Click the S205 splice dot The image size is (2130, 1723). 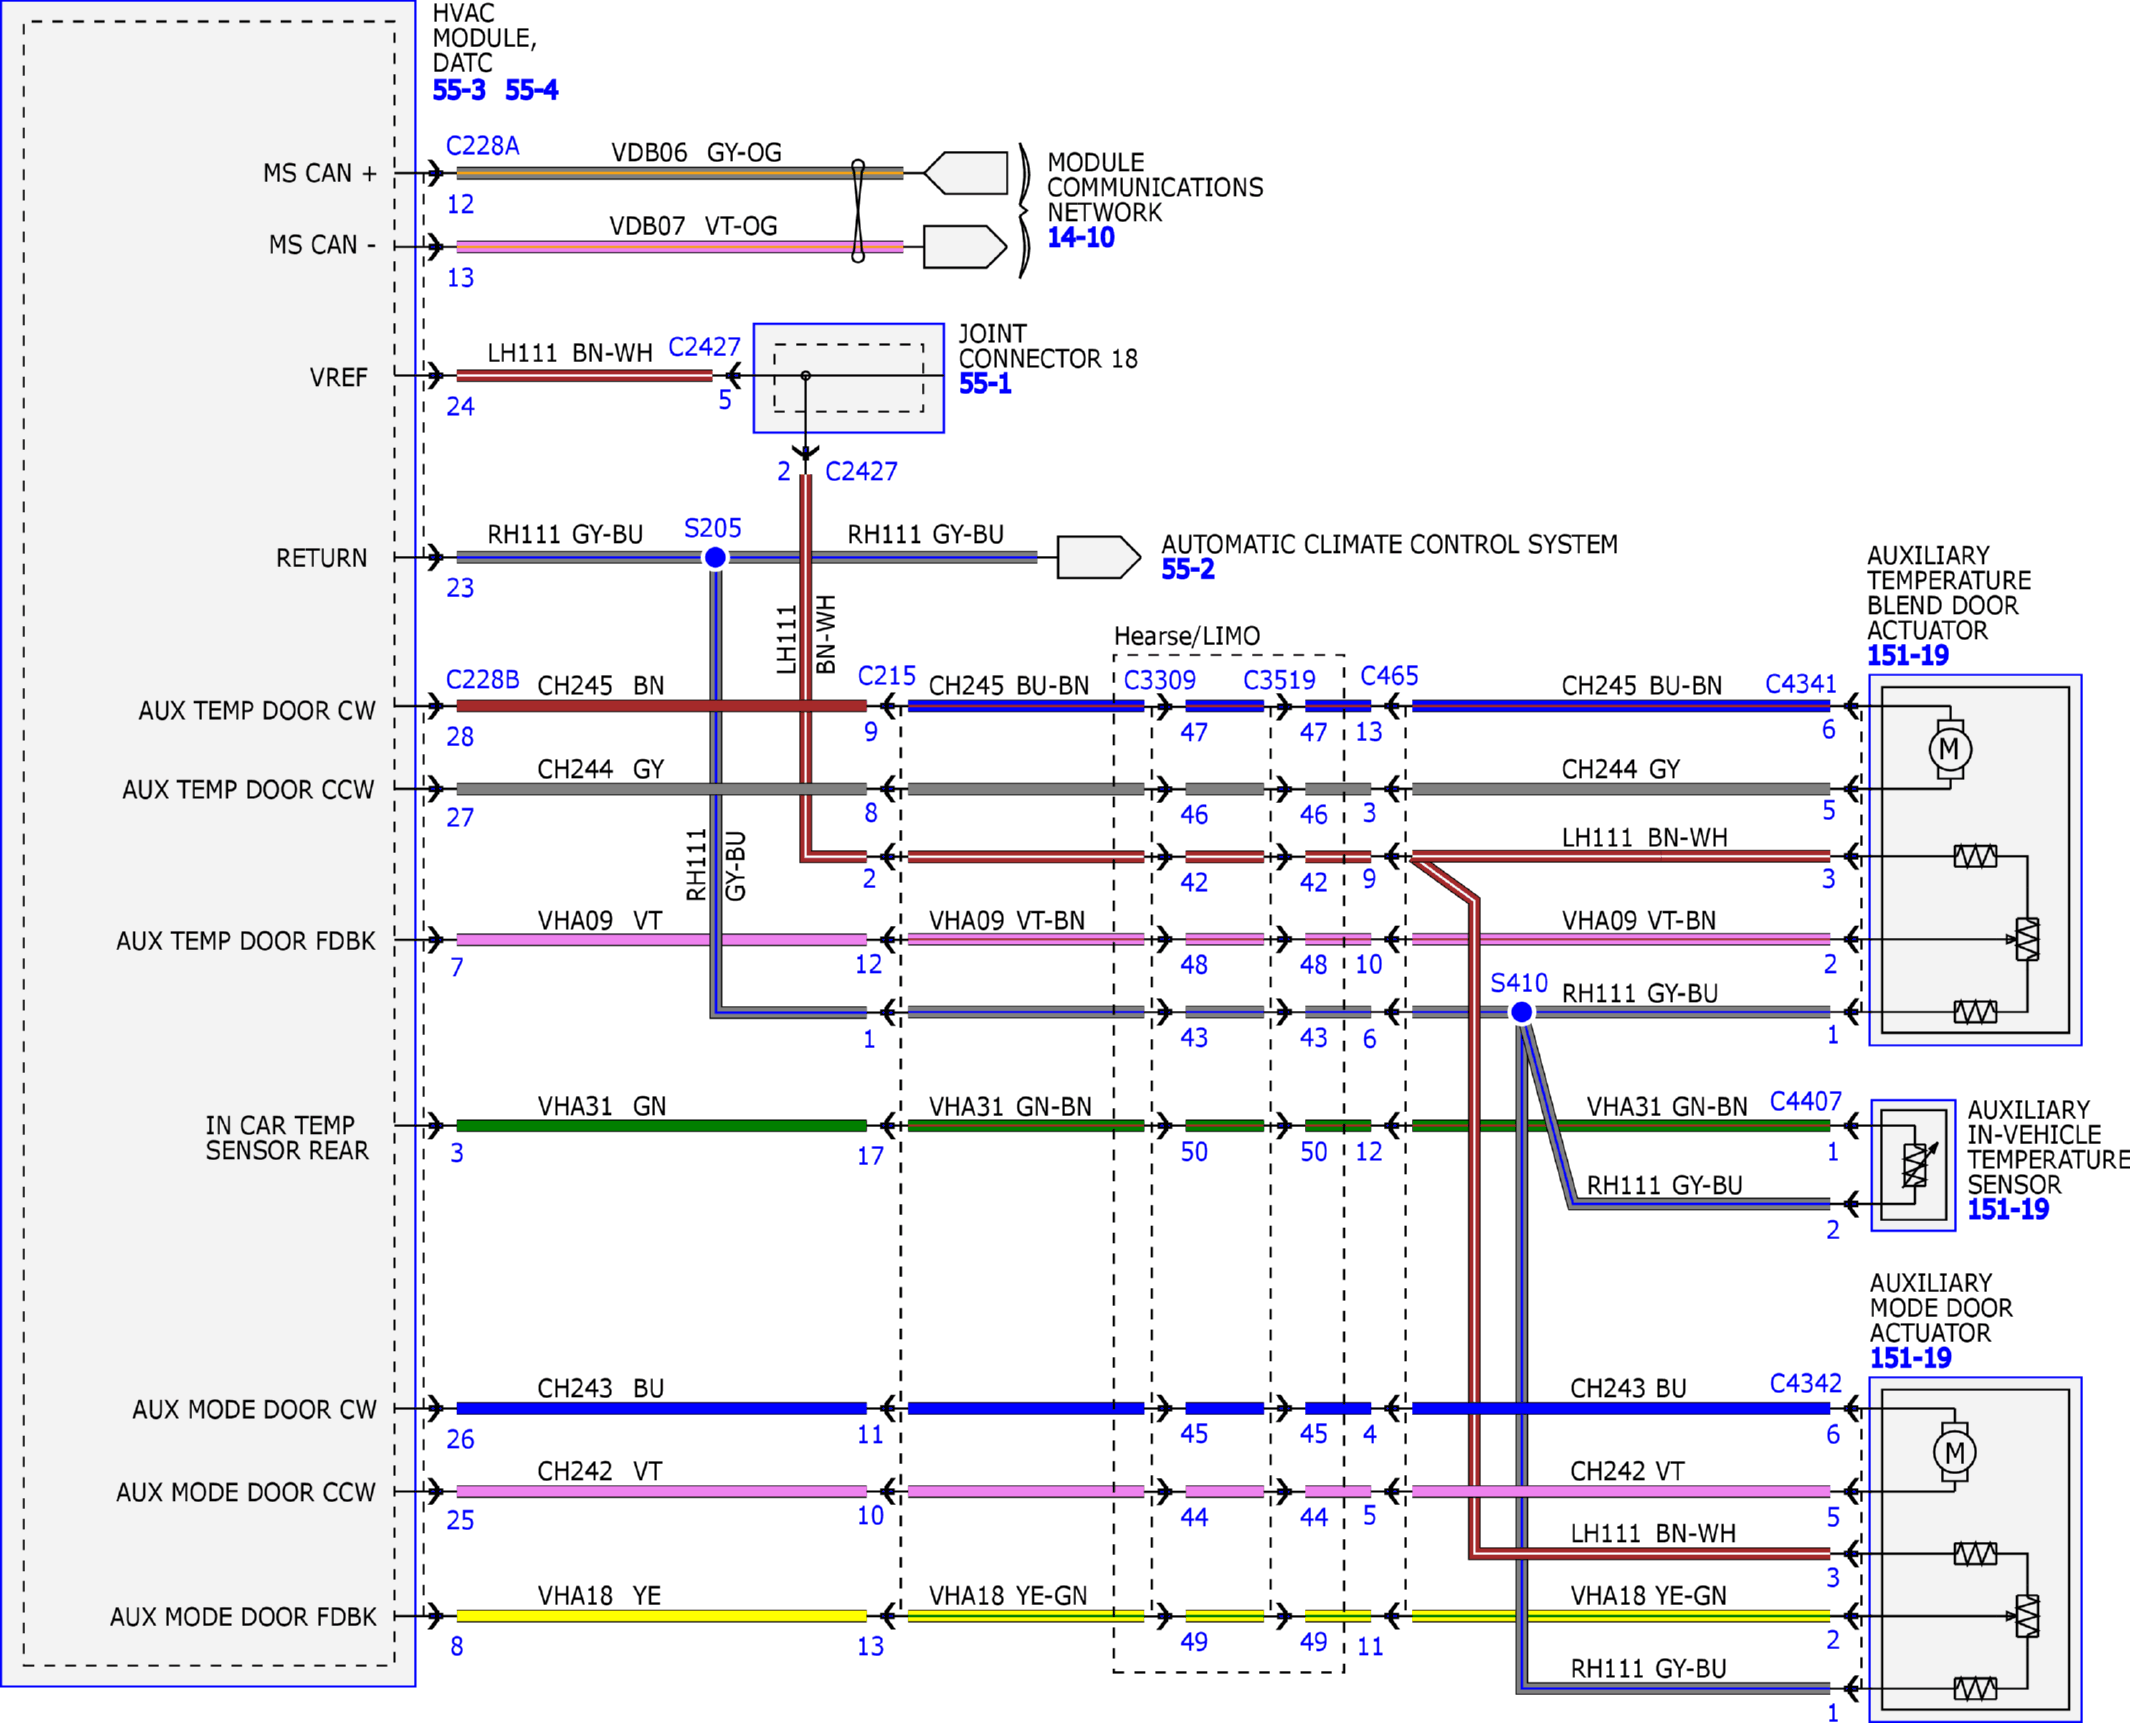pyautogui.click(x=715, y=557)
